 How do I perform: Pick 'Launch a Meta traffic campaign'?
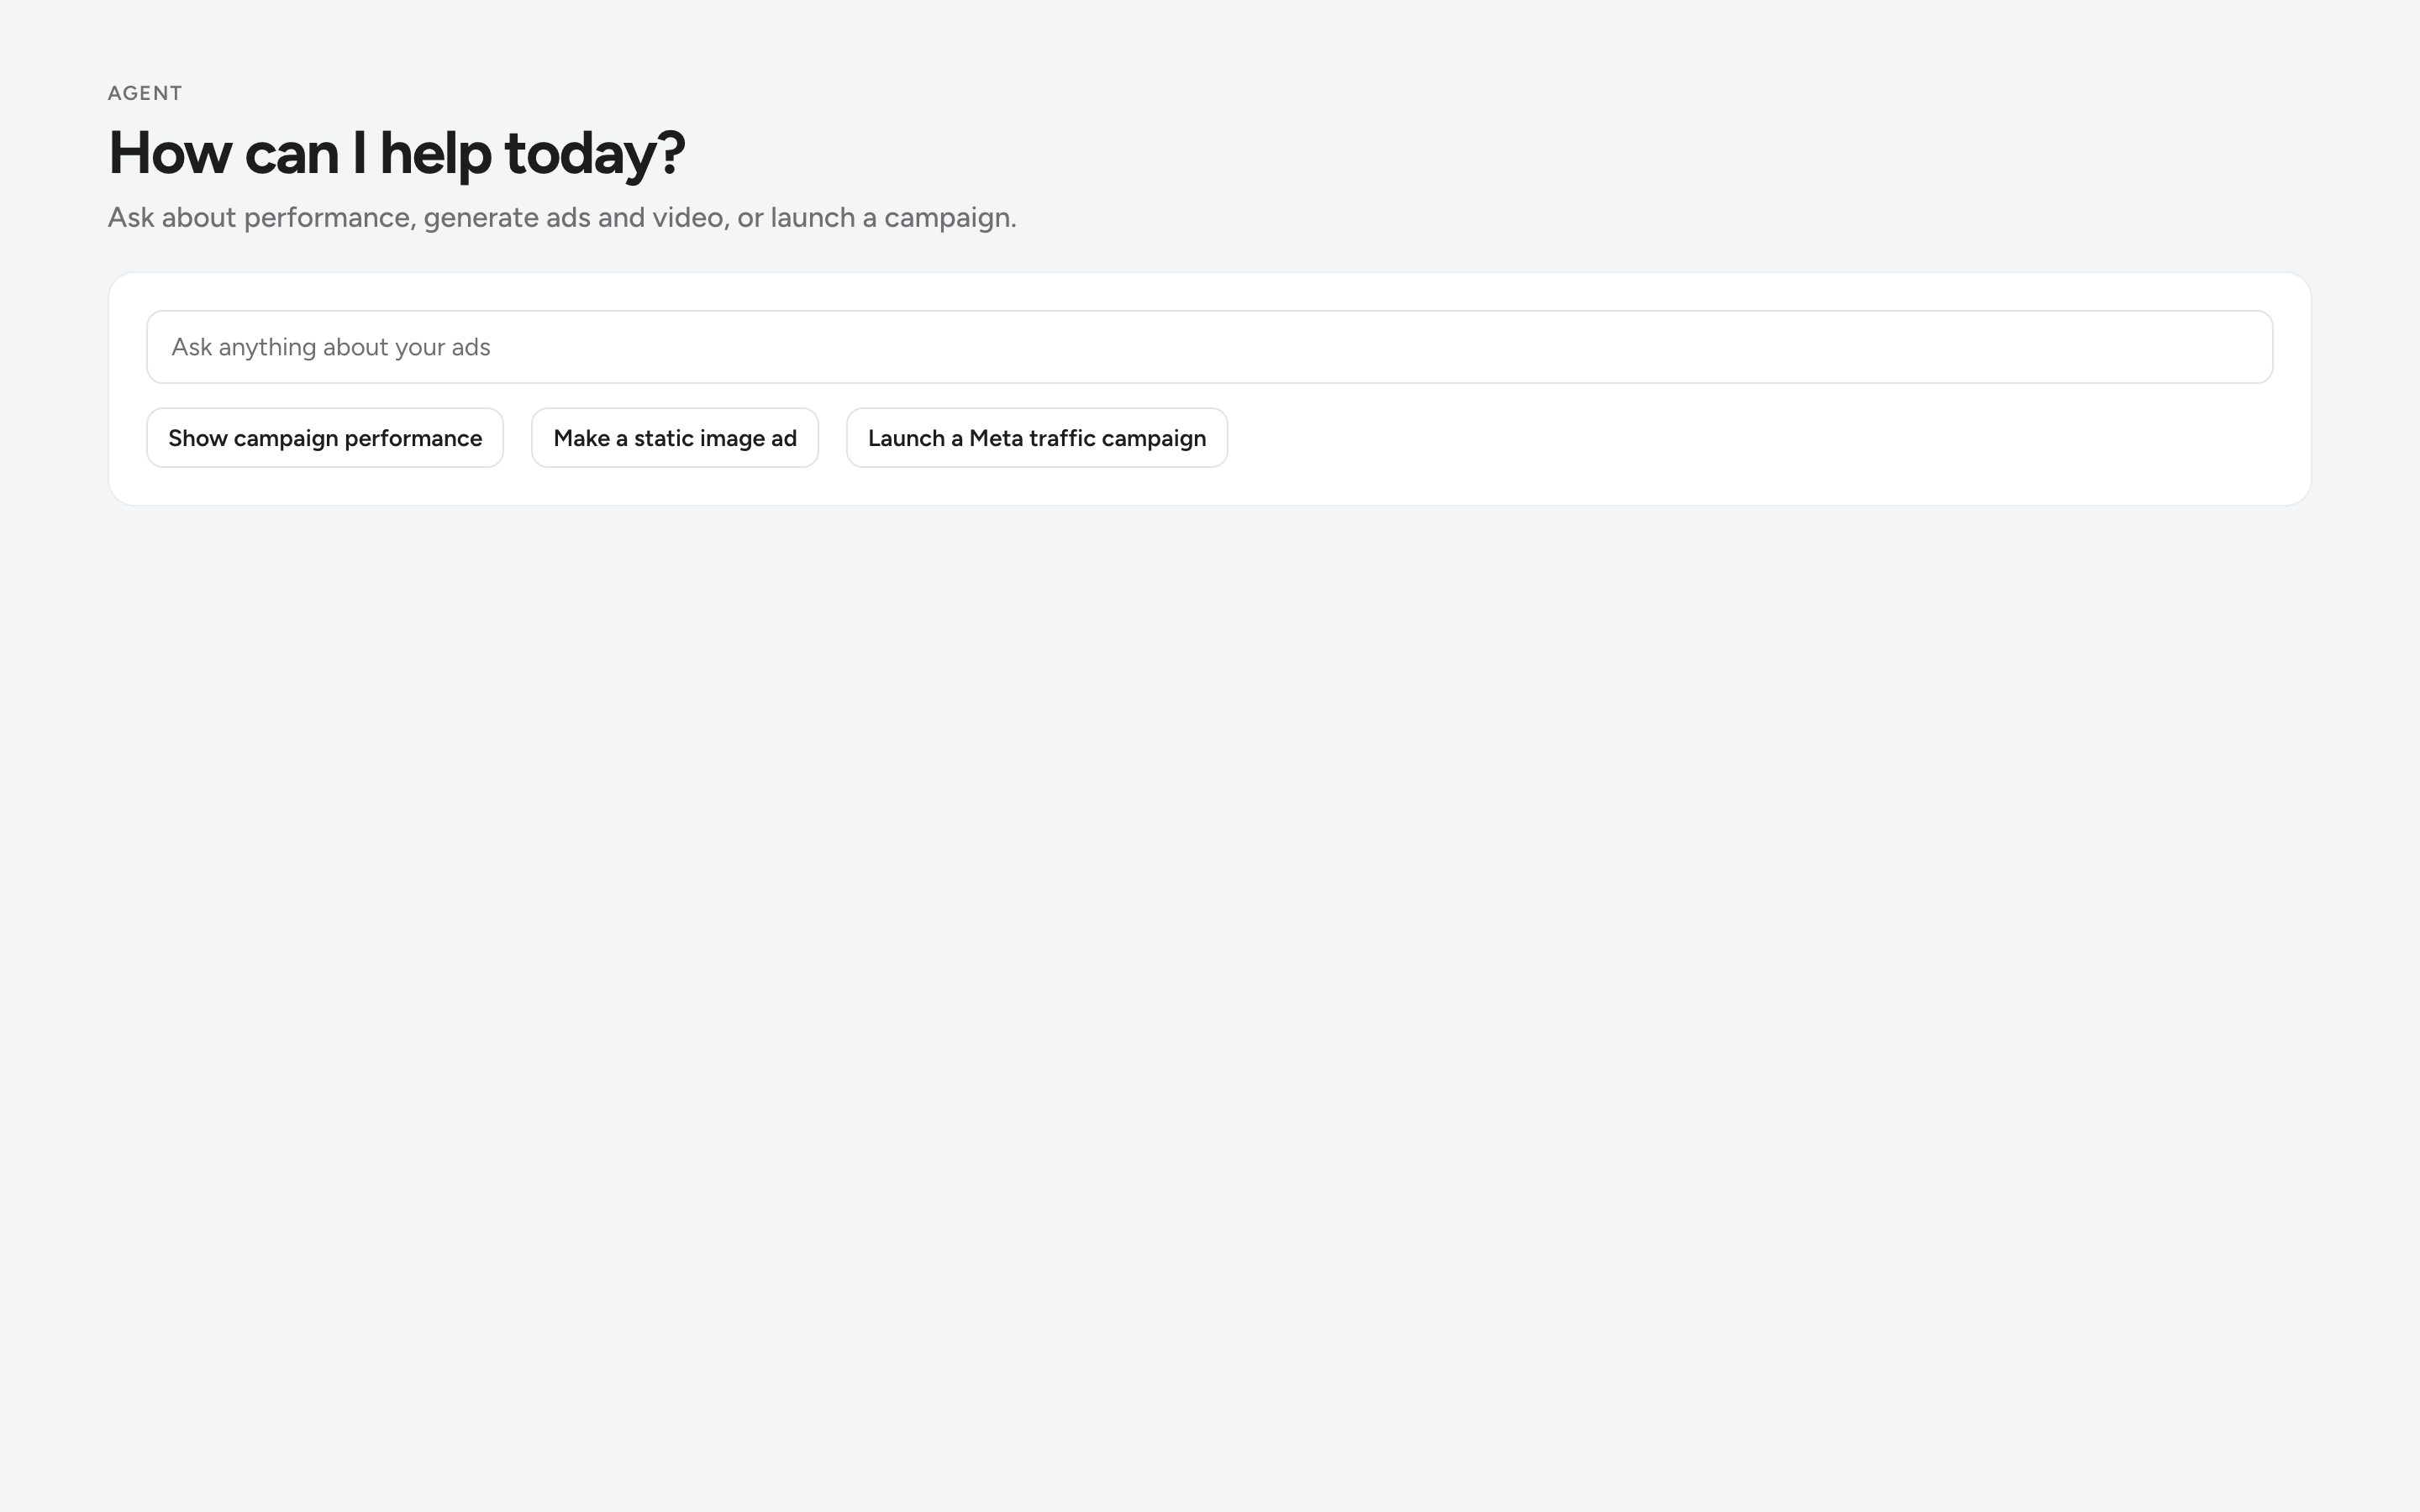click(x=1037, y=438)
